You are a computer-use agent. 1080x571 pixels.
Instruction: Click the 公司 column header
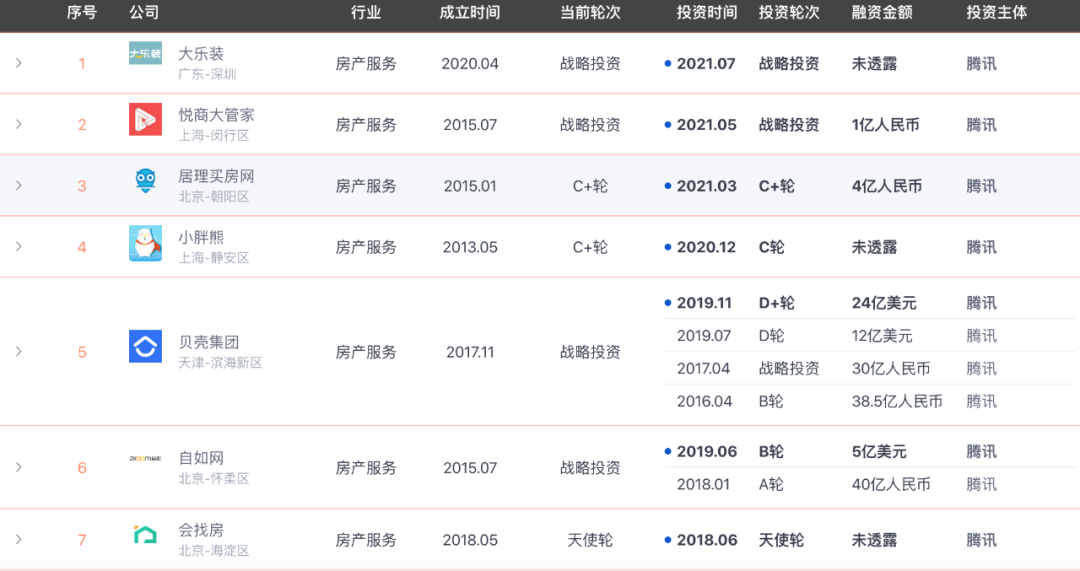(144, 12)
